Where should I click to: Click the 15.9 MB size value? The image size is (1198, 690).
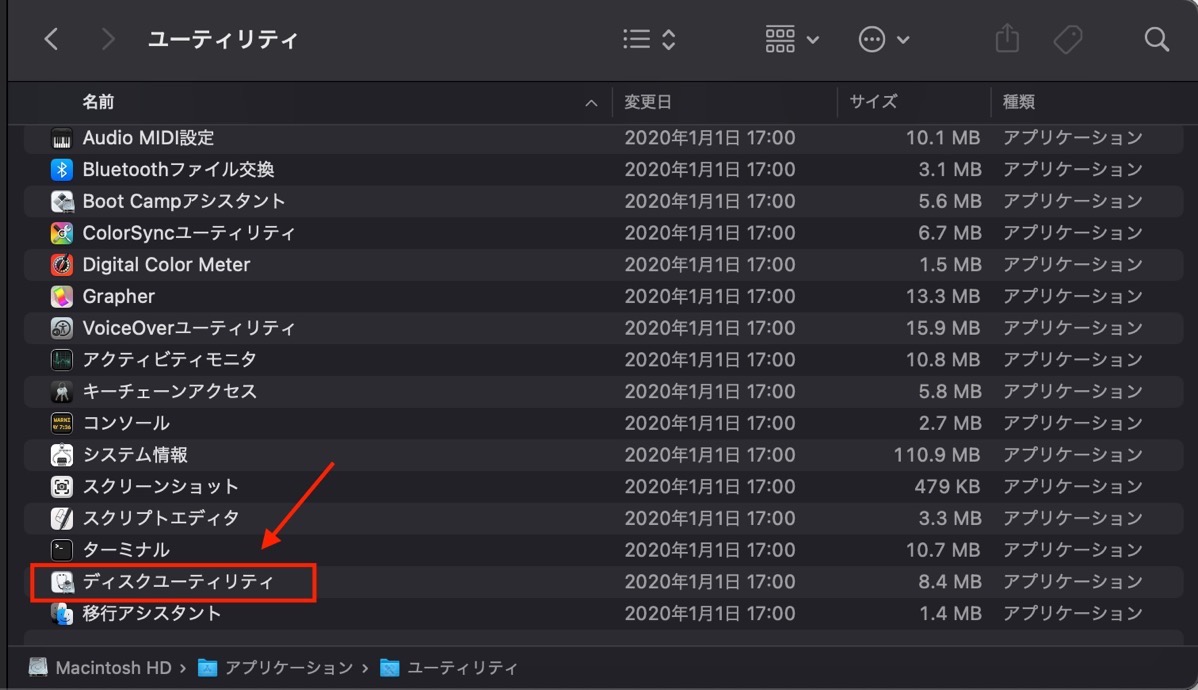[943, 328]
